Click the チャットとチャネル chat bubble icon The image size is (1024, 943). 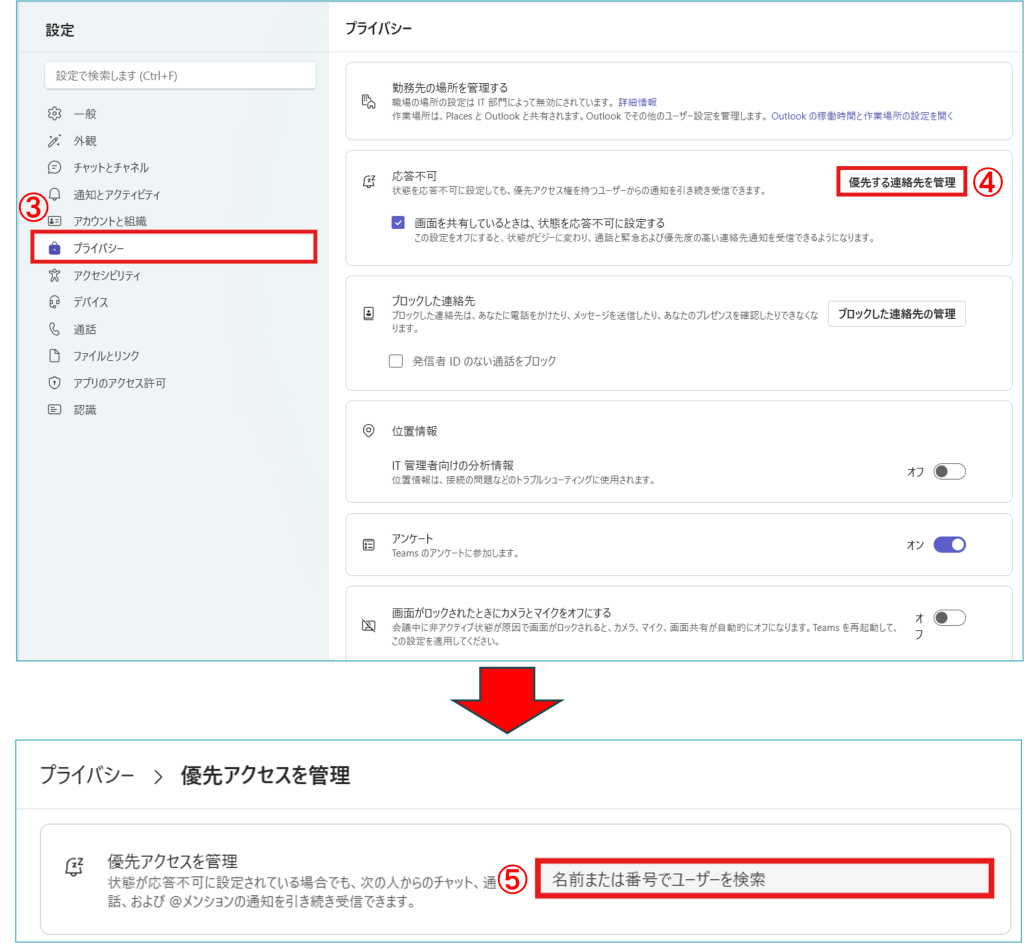[55, 168]
